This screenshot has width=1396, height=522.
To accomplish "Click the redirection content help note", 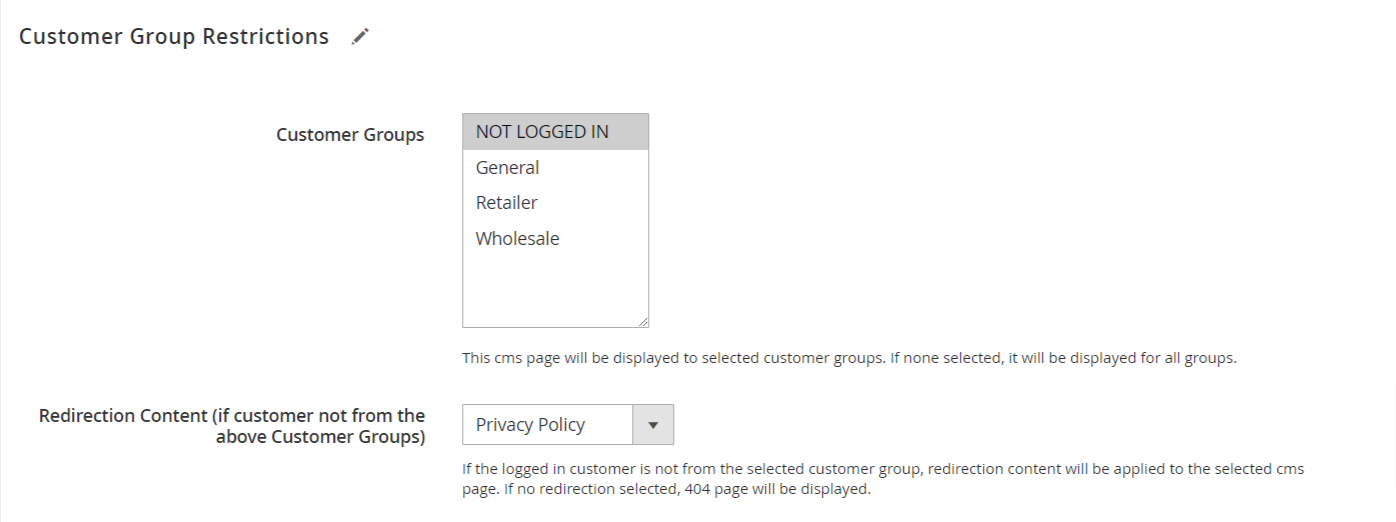I will point(883,479).
